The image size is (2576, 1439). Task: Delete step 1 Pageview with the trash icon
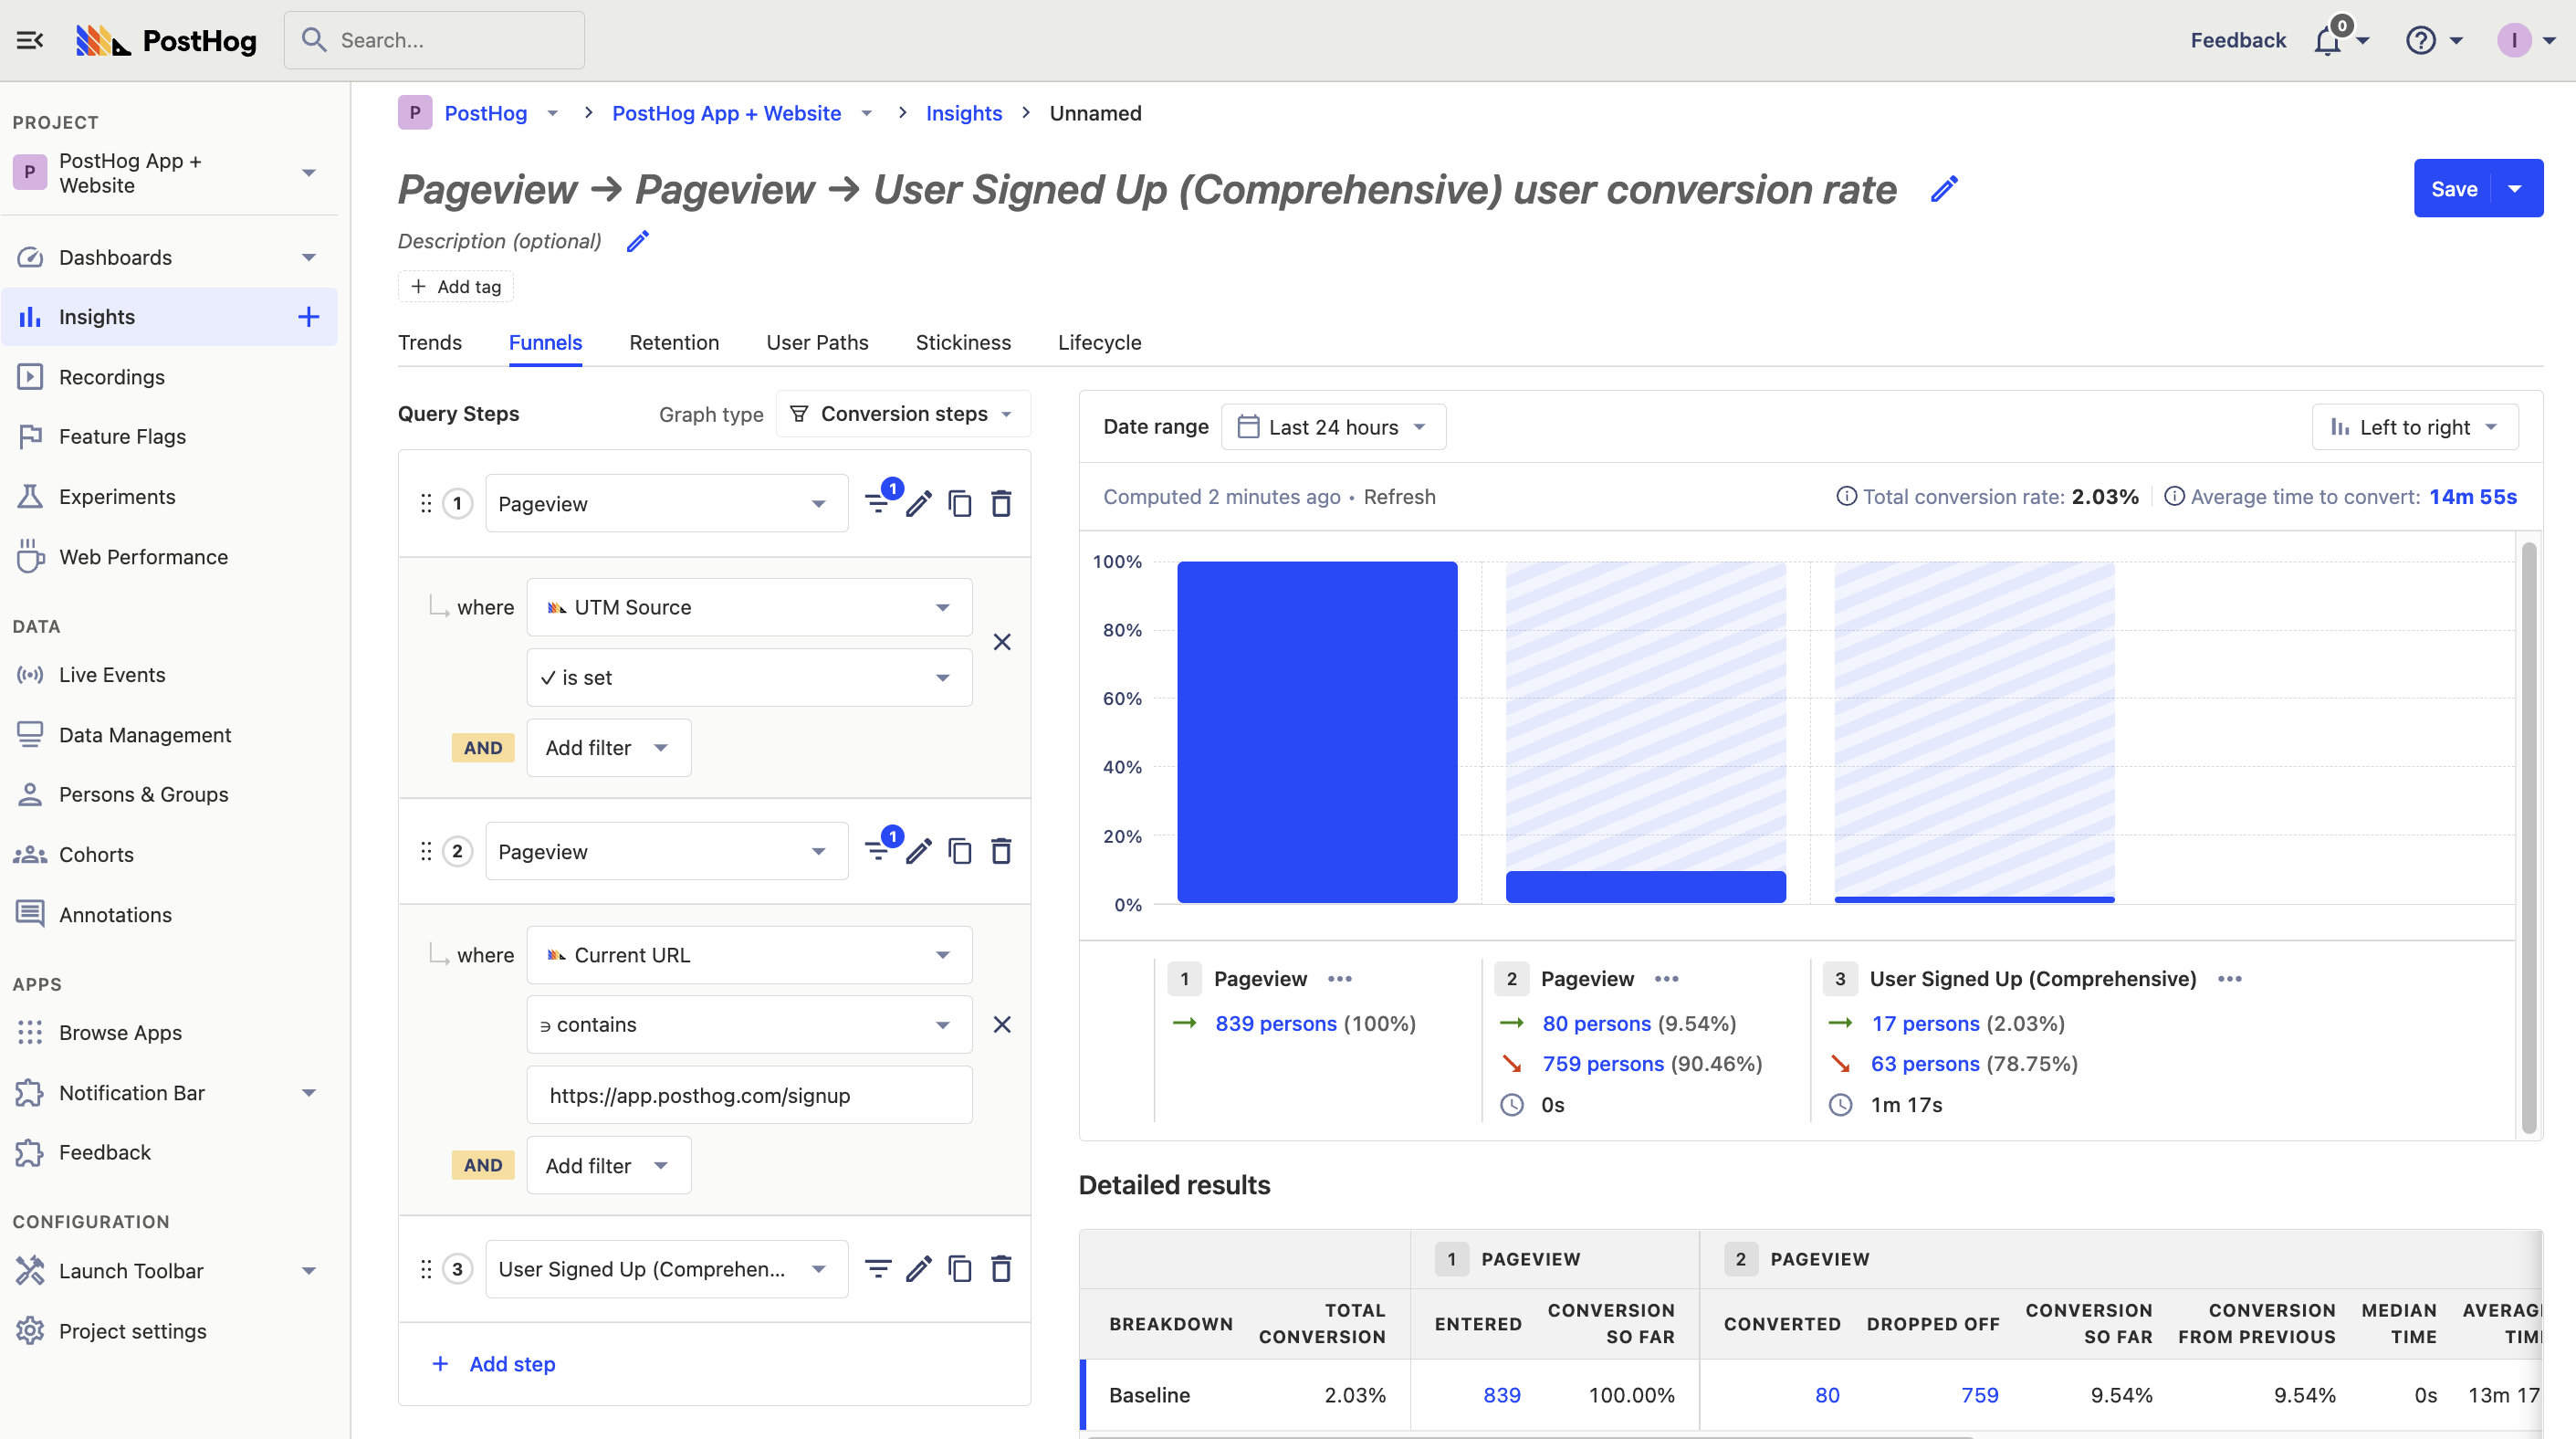1000,503
